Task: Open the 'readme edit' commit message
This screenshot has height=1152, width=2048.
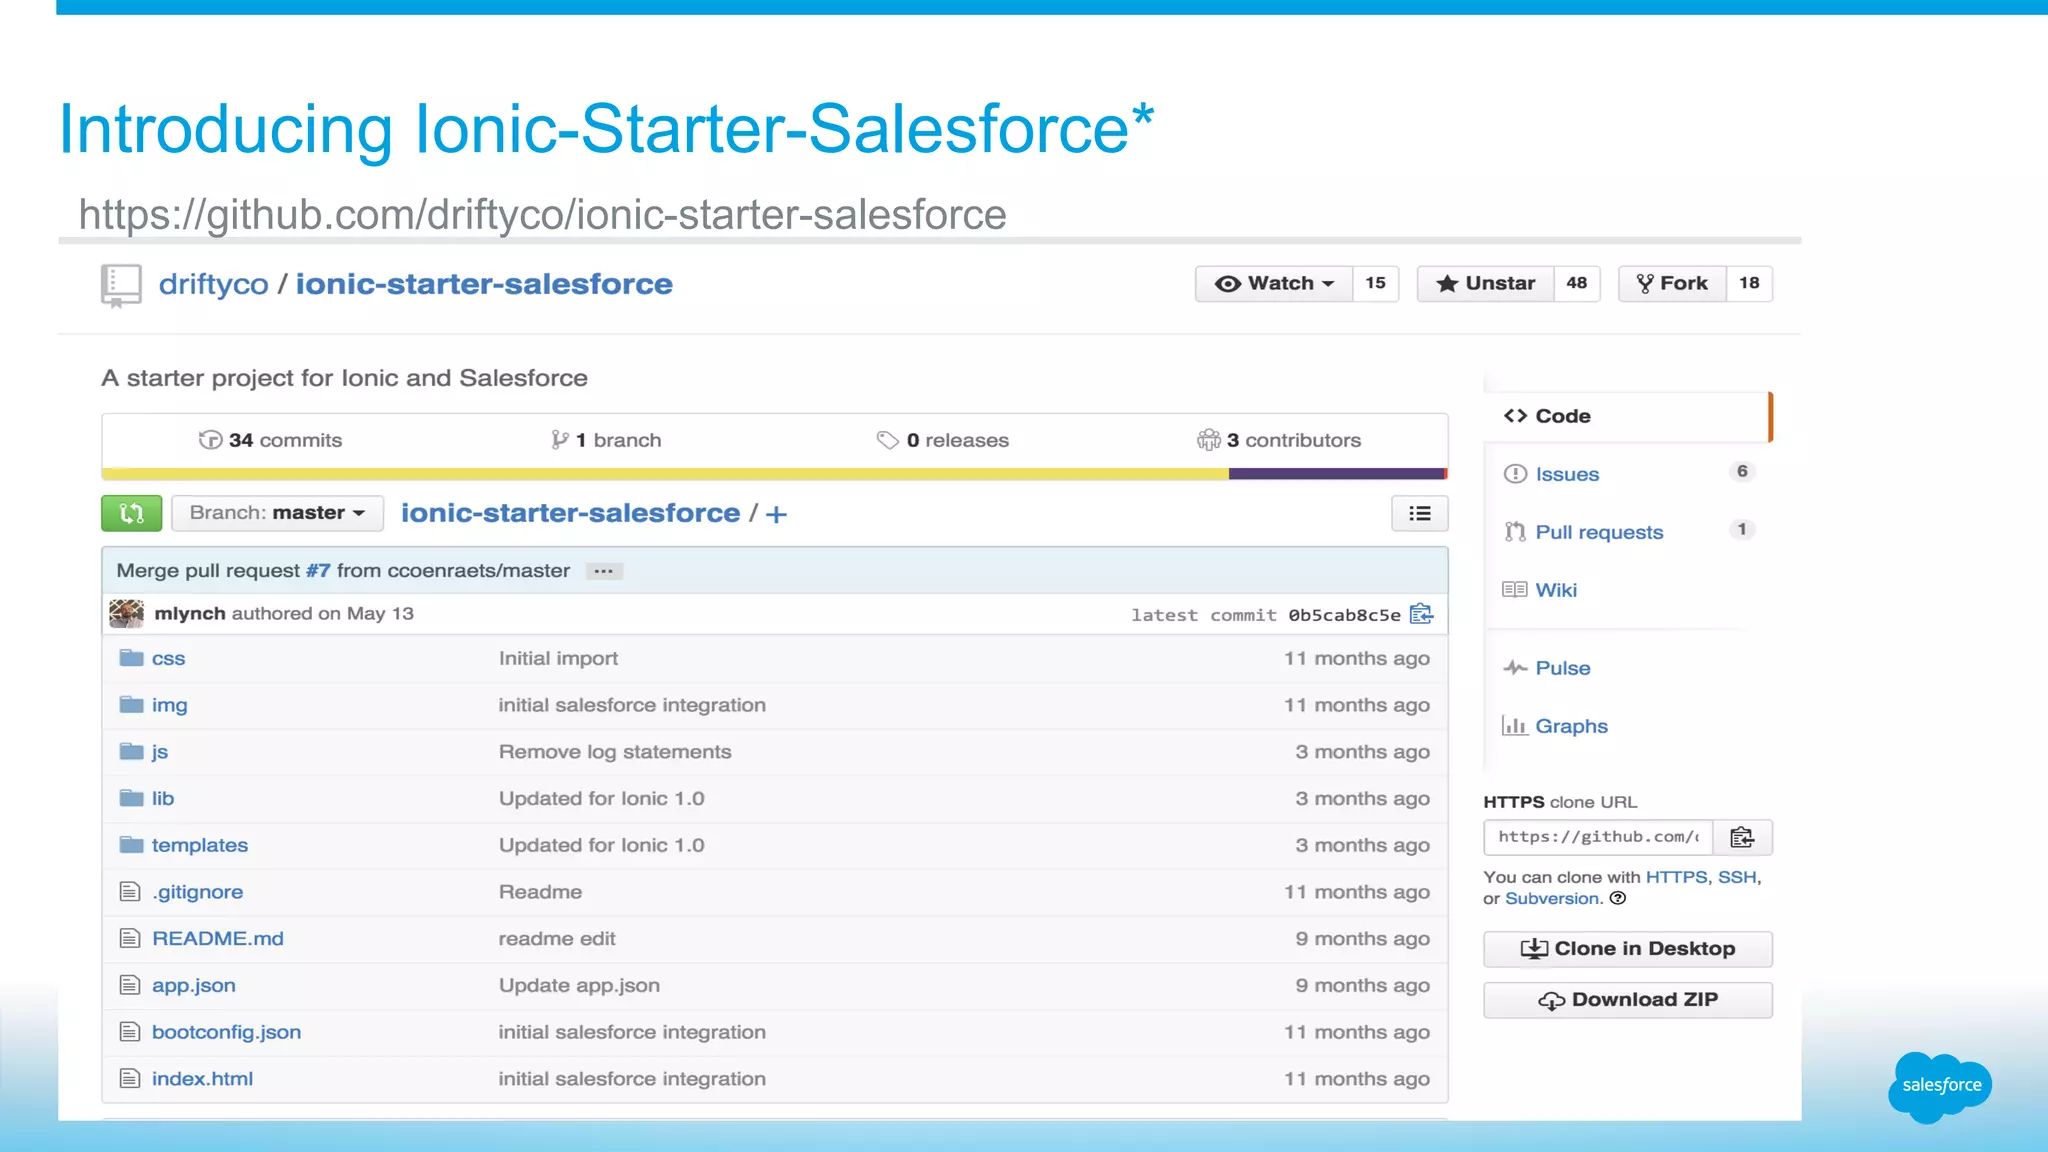Action: point(557,939)
